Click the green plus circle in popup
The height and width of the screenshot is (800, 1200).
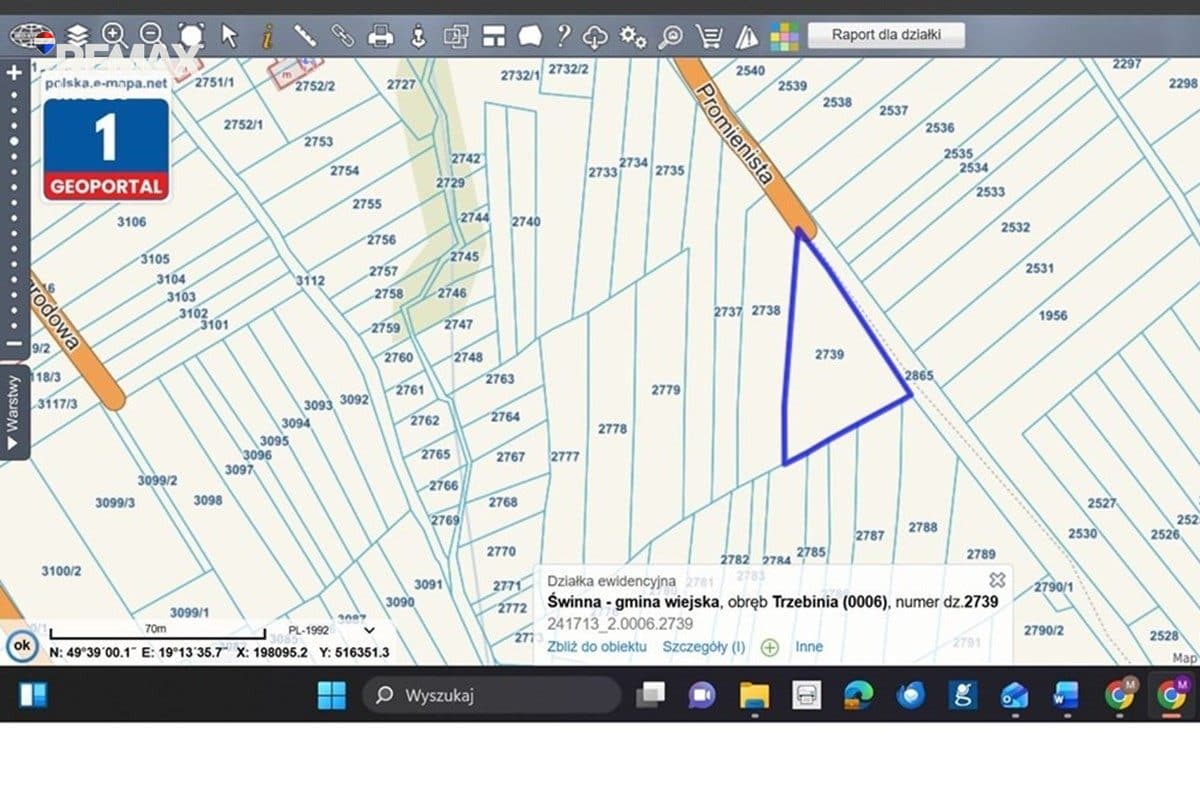coord(770,647)
